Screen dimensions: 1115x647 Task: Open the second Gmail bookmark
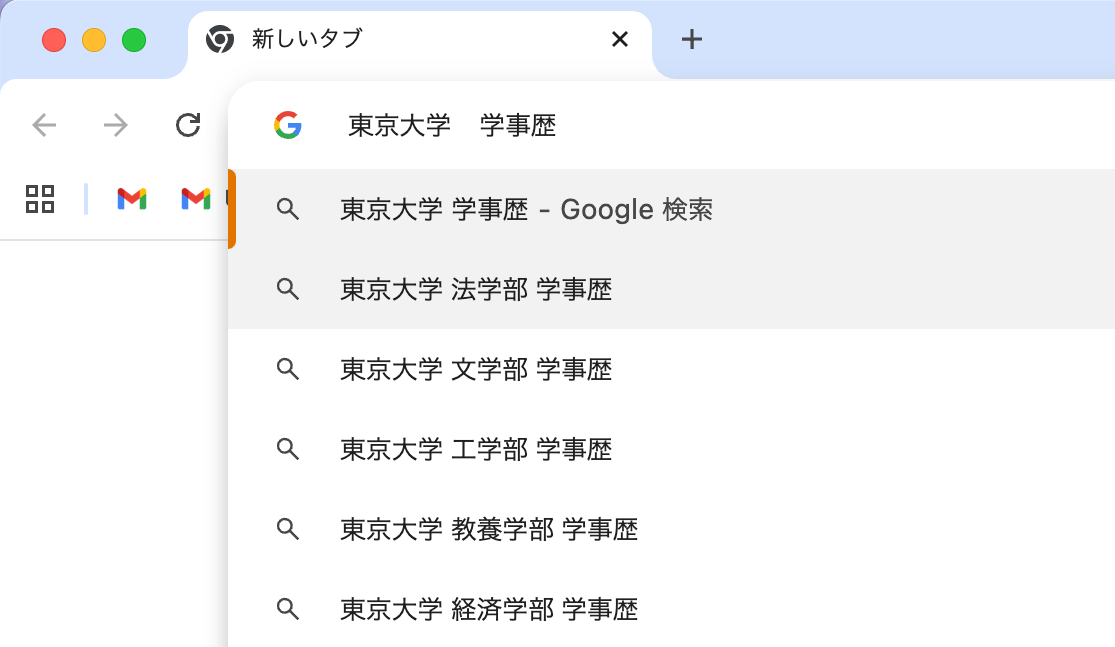196,199
